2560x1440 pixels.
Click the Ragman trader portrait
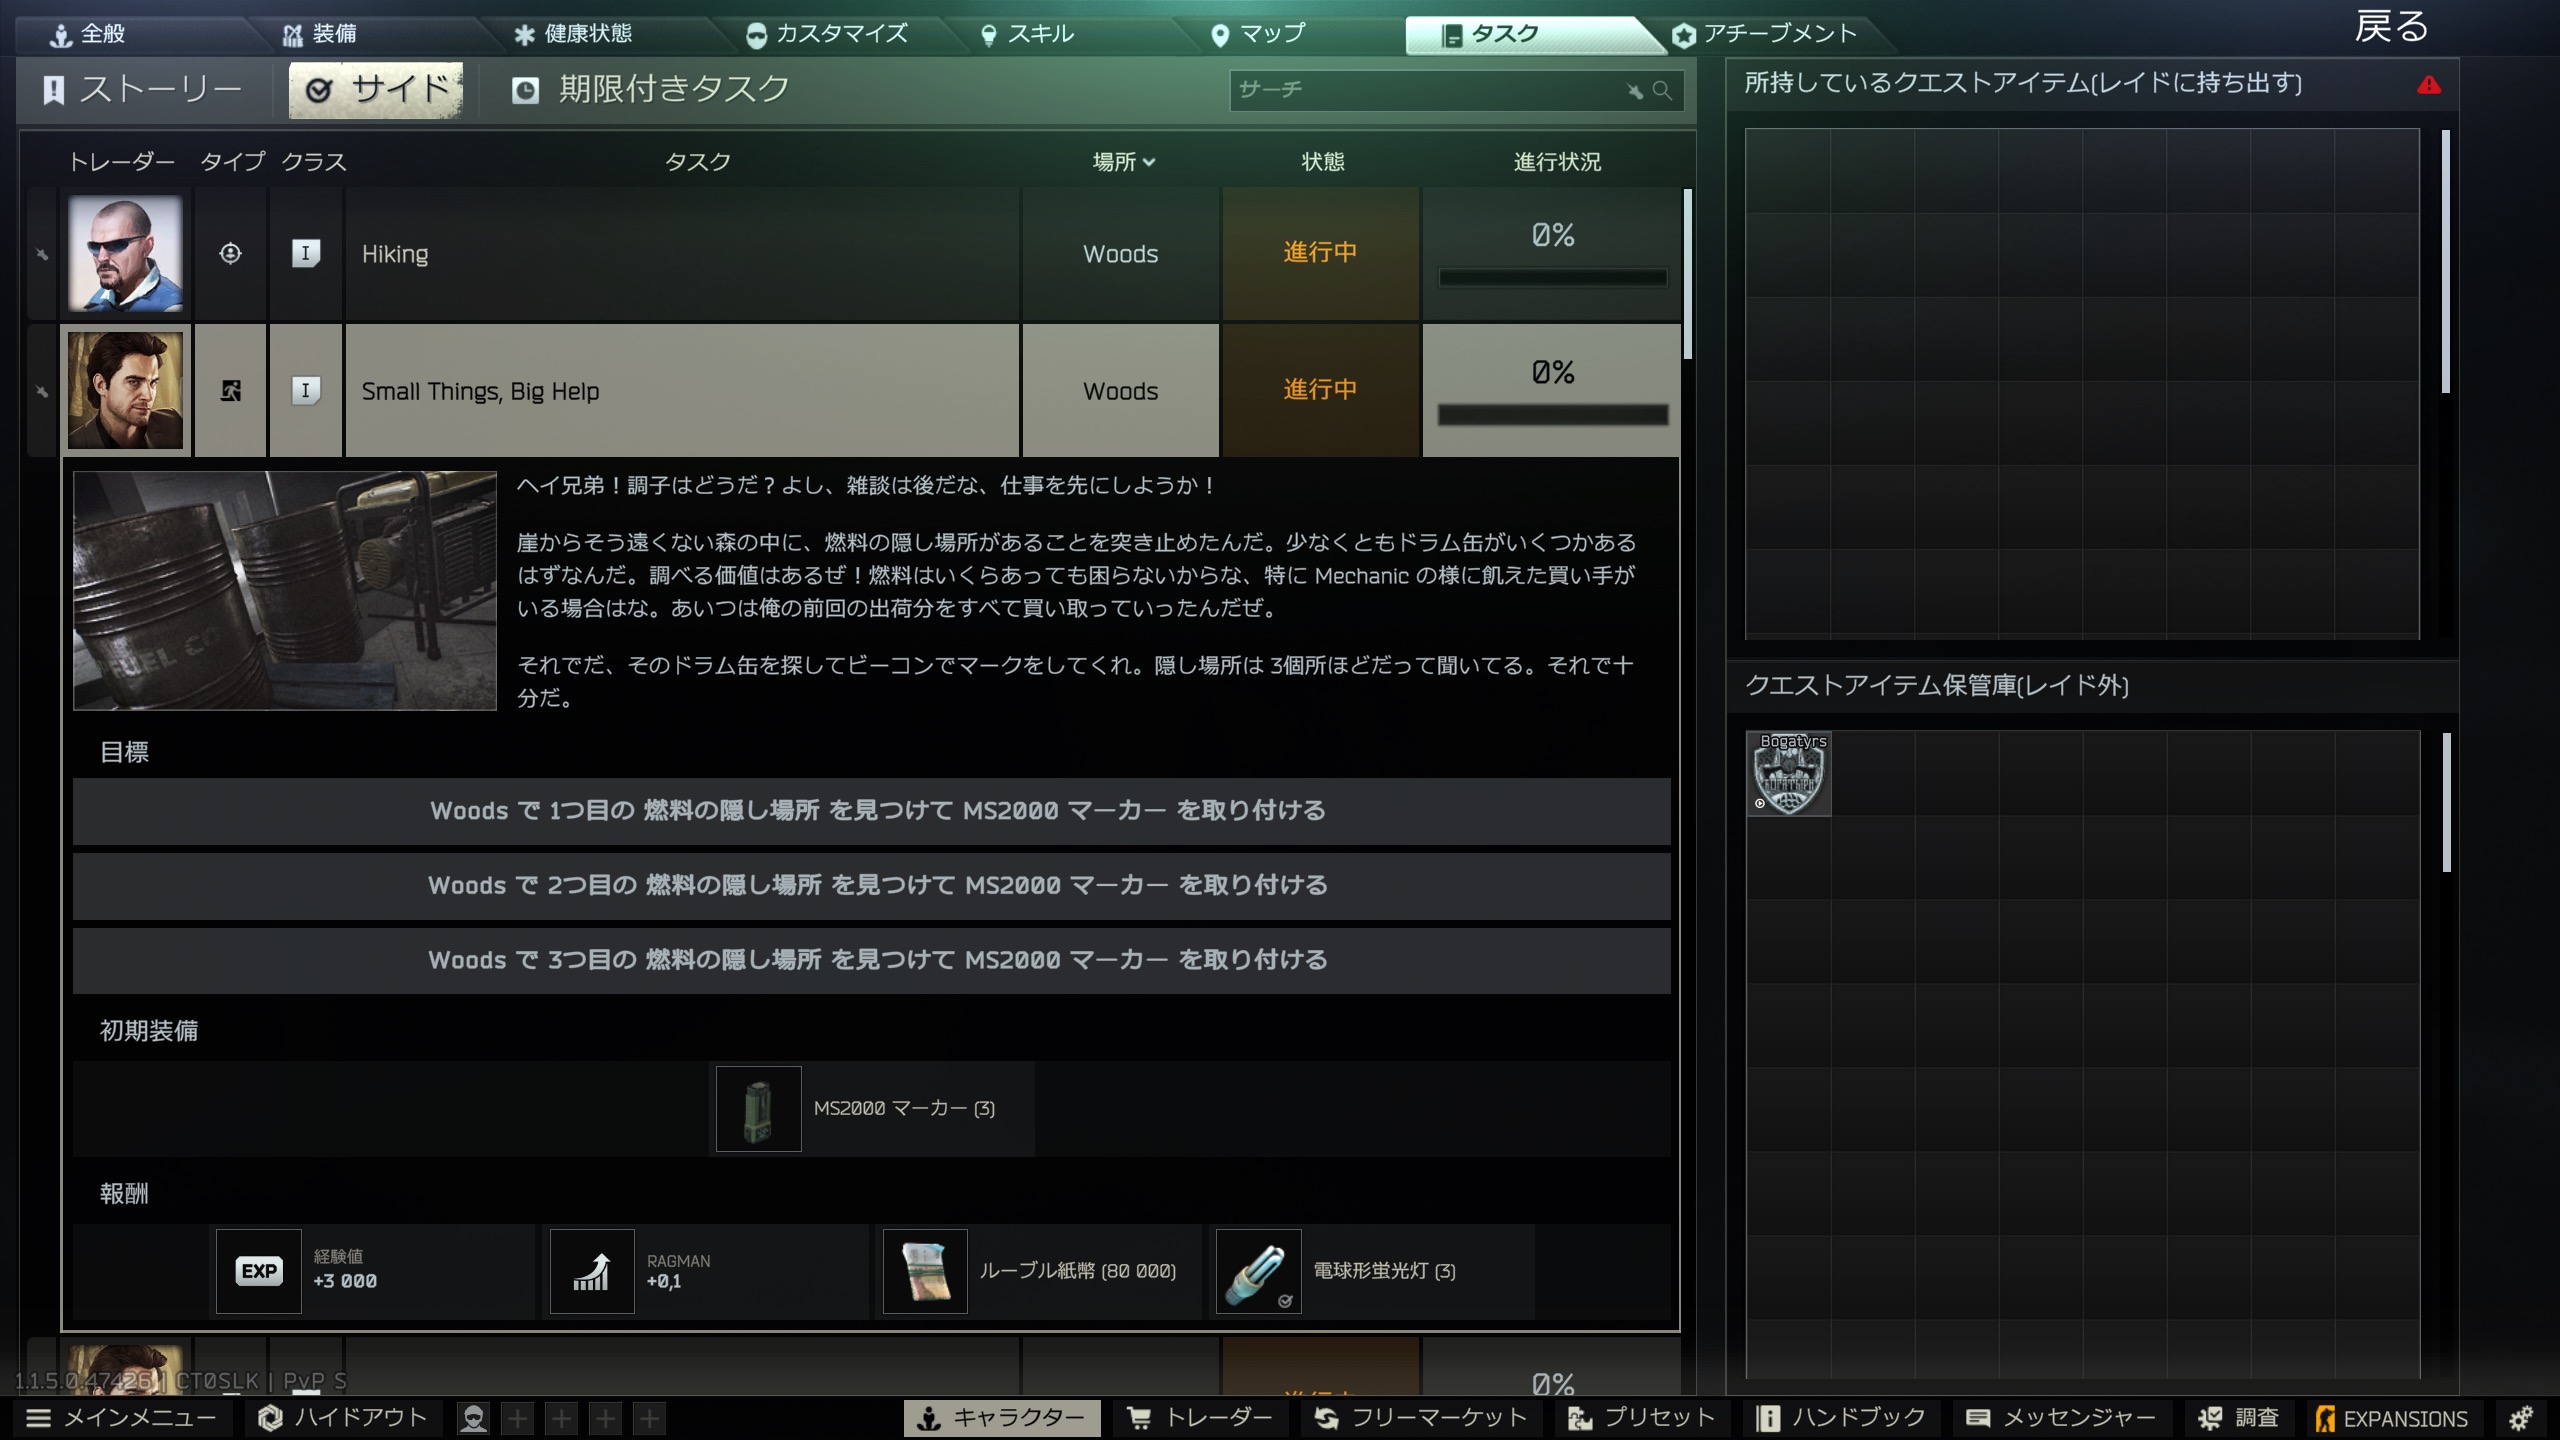(x=125, y=391)
